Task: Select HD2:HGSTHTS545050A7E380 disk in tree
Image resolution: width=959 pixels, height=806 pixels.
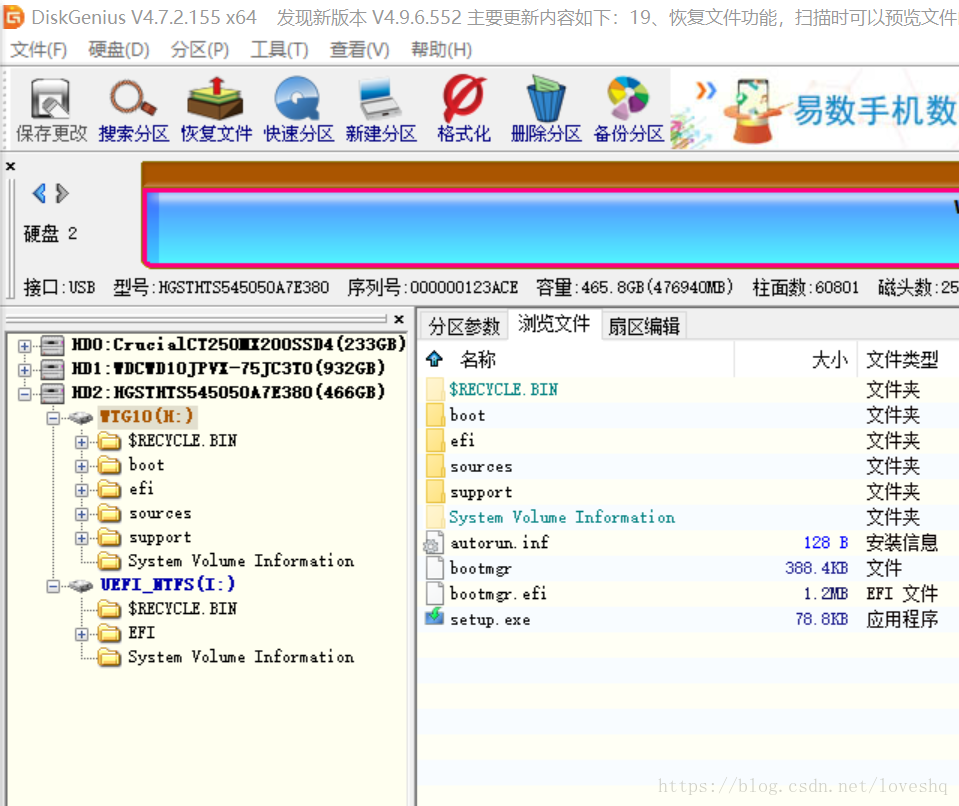Action: tap(228, 392)
